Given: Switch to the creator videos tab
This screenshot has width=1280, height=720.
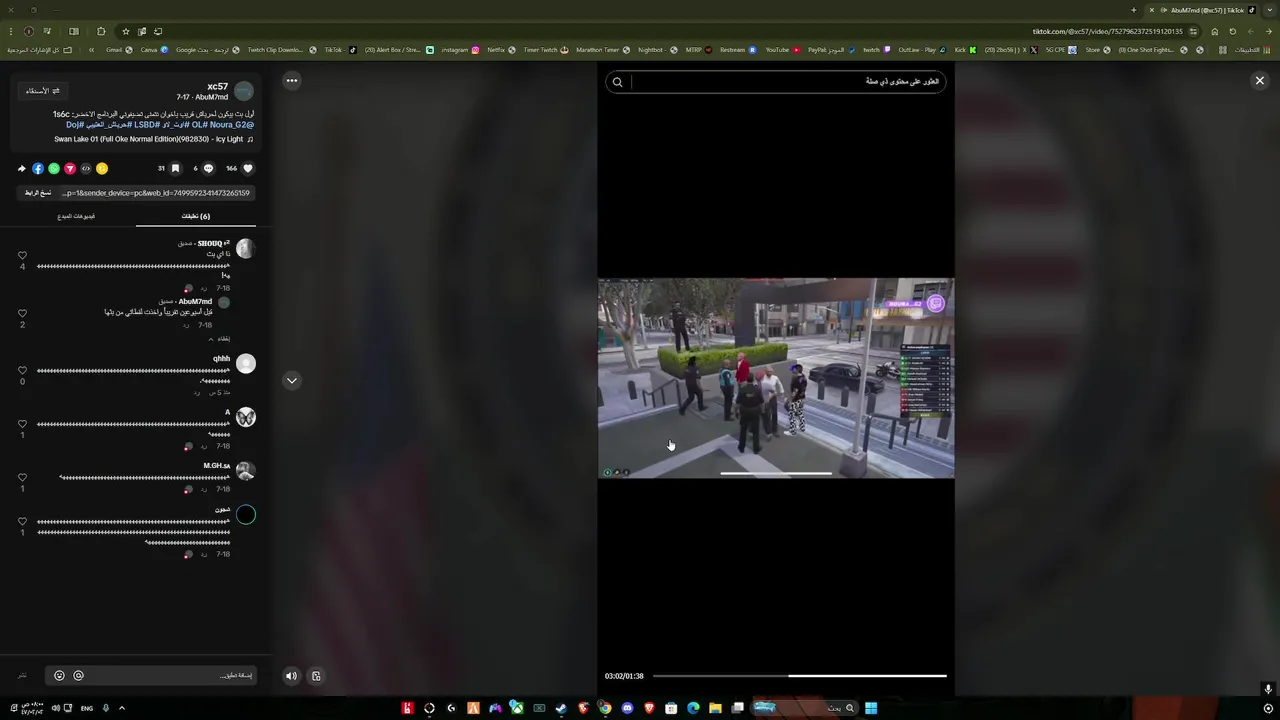Looking at the screenshot, I should 76,216.
